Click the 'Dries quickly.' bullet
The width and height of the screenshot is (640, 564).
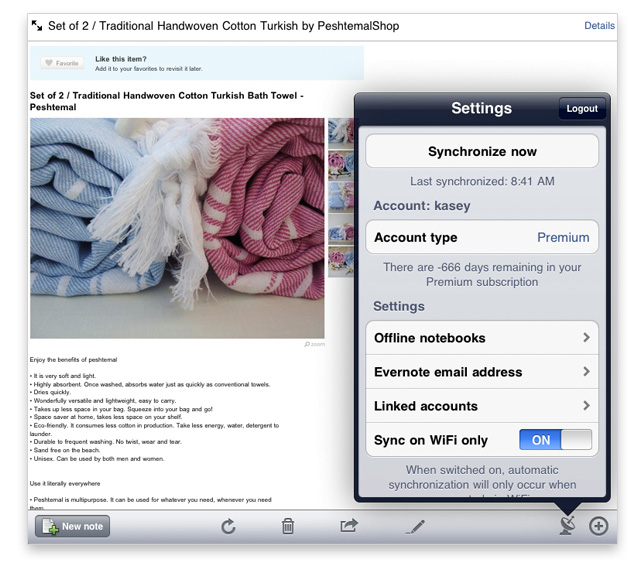click(x=50, y=392)
